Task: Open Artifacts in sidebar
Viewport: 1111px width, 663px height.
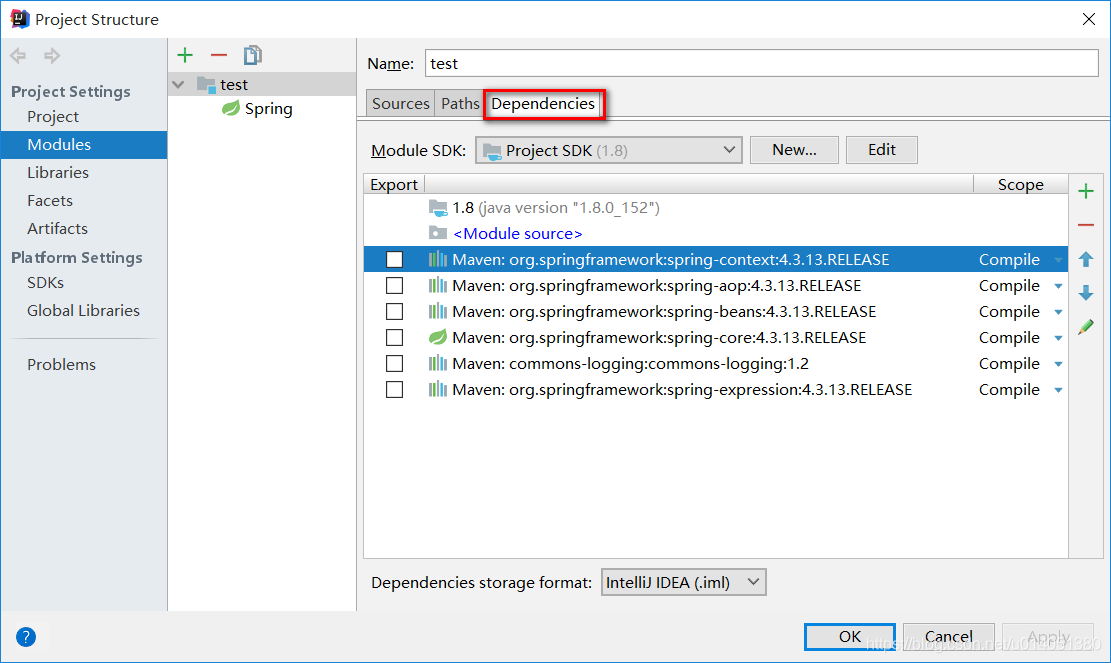Action: point(57,229)
